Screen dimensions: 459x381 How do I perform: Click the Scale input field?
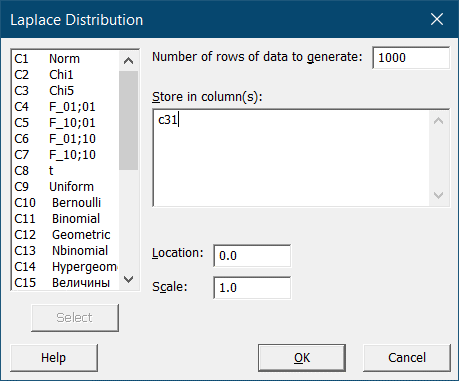[252, 288]
